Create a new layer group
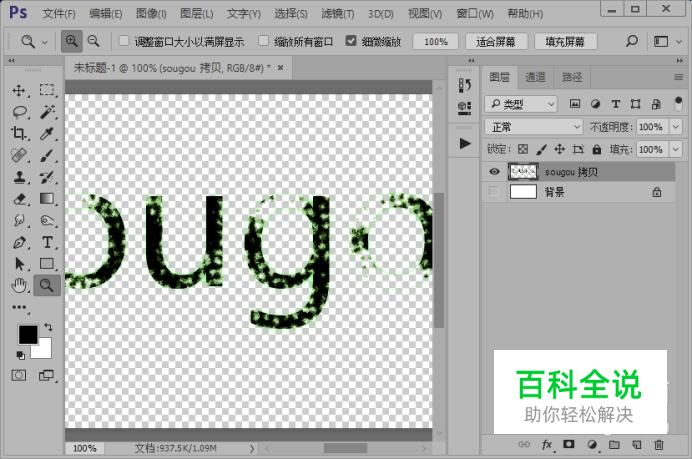692x459 pixels. click(614, 444)
